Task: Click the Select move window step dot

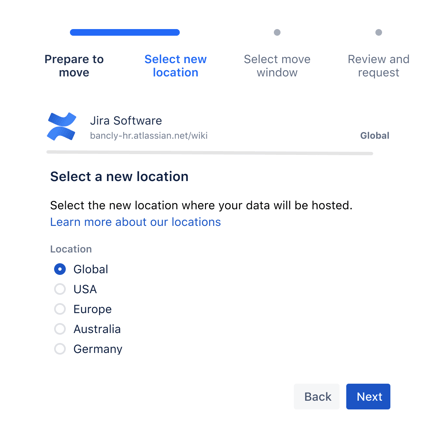Action: (x=277, y=32)
